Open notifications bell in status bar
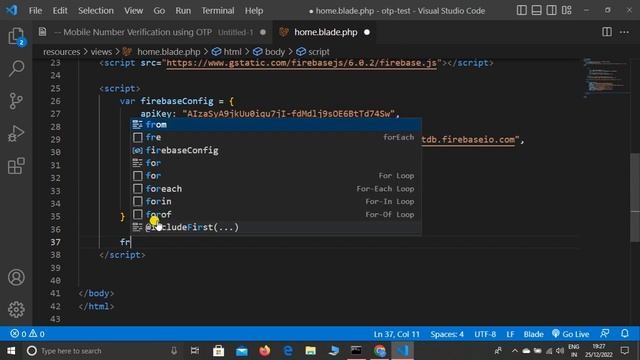Image resolution: width=640 pixels, height=360 pixels. click(625, 334)
